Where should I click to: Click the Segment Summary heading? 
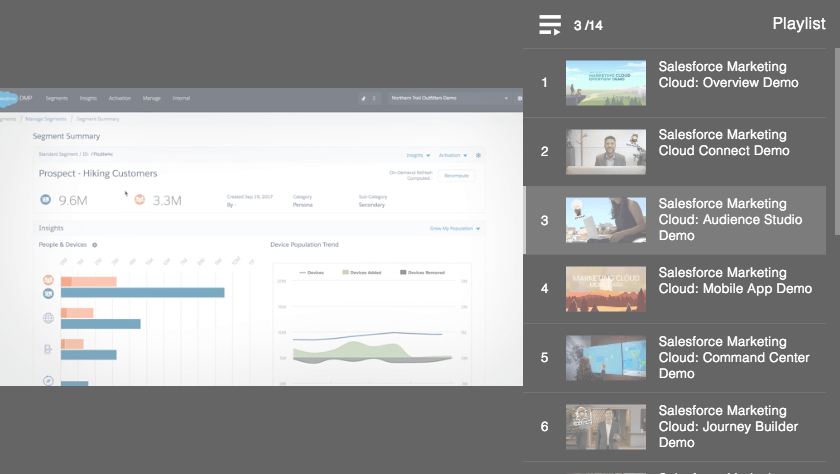point(66,136)
